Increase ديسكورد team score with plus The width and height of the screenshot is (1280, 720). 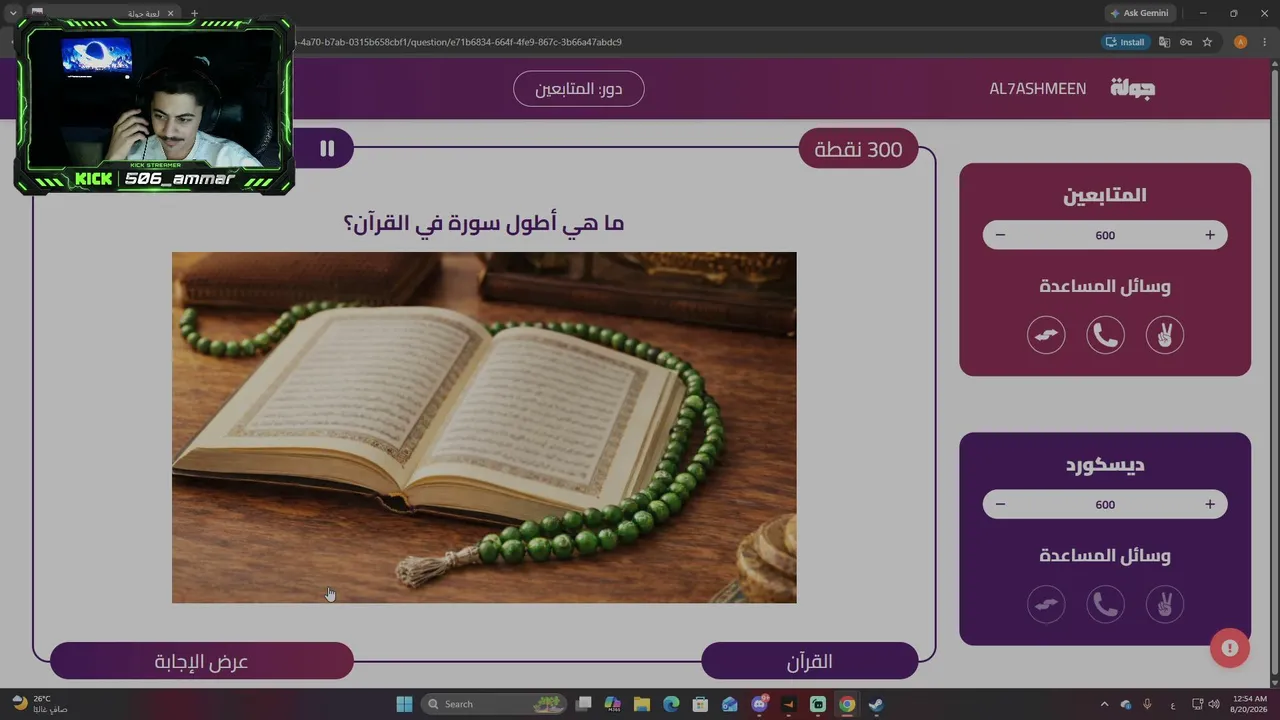click(1210, 504)
